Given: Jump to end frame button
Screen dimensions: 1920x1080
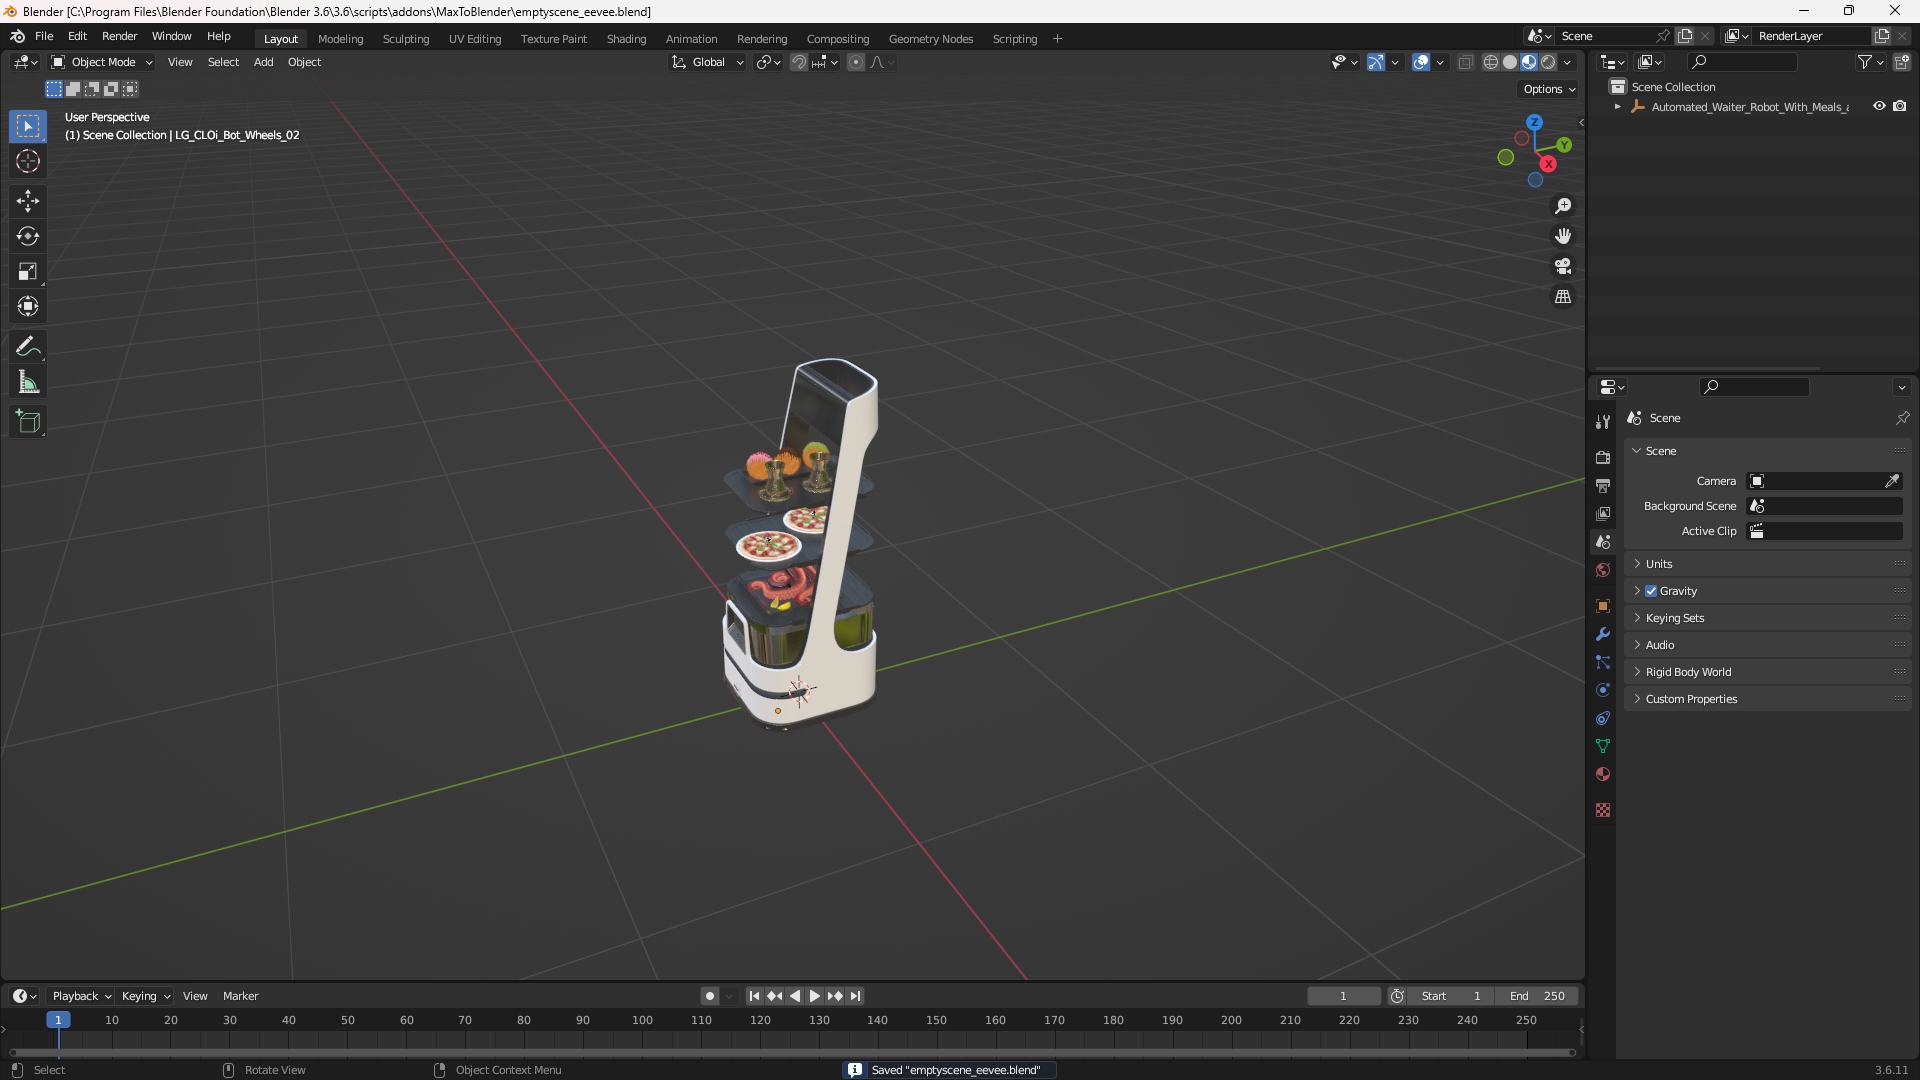Looking at the screenshot, I should (855, 996).
